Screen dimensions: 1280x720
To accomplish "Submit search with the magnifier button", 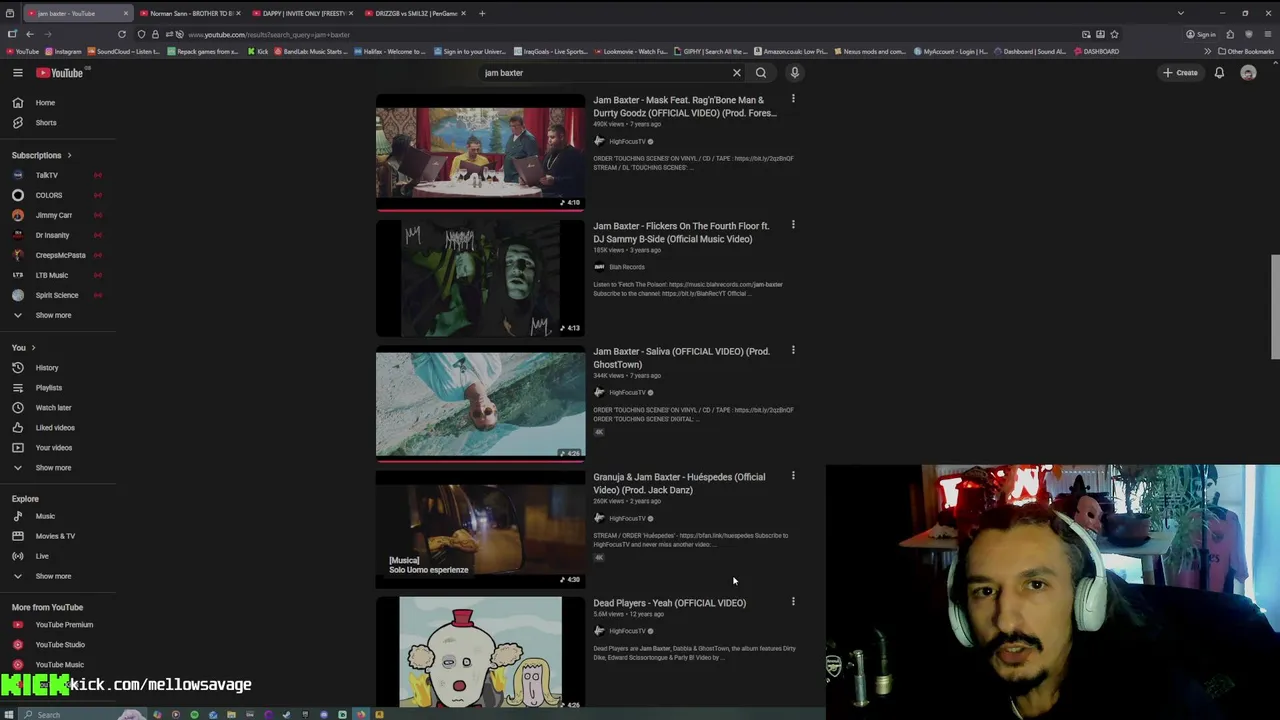I will (761, 73).
